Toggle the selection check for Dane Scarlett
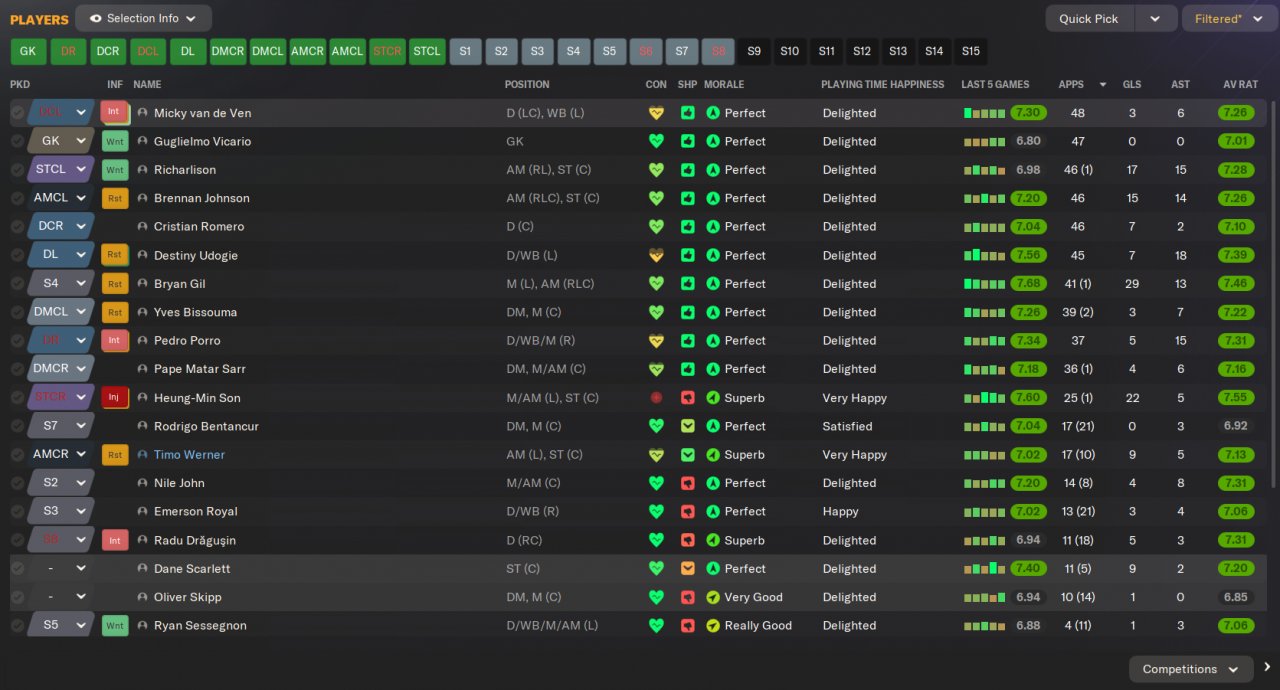 pos(17,568)
